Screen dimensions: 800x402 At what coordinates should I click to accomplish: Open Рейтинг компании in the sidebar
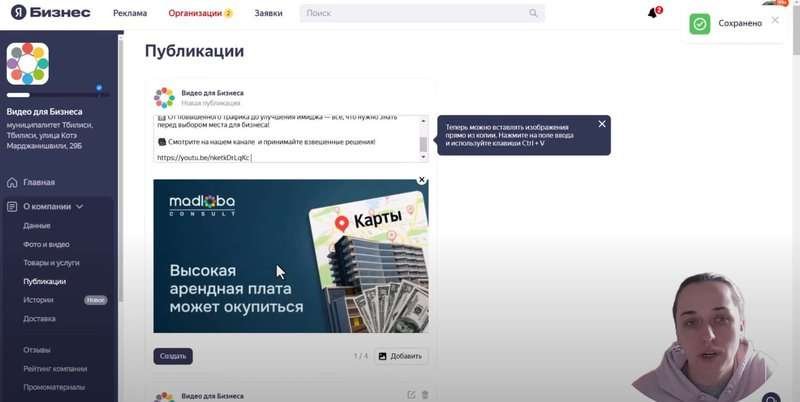(x=55, y=369)
